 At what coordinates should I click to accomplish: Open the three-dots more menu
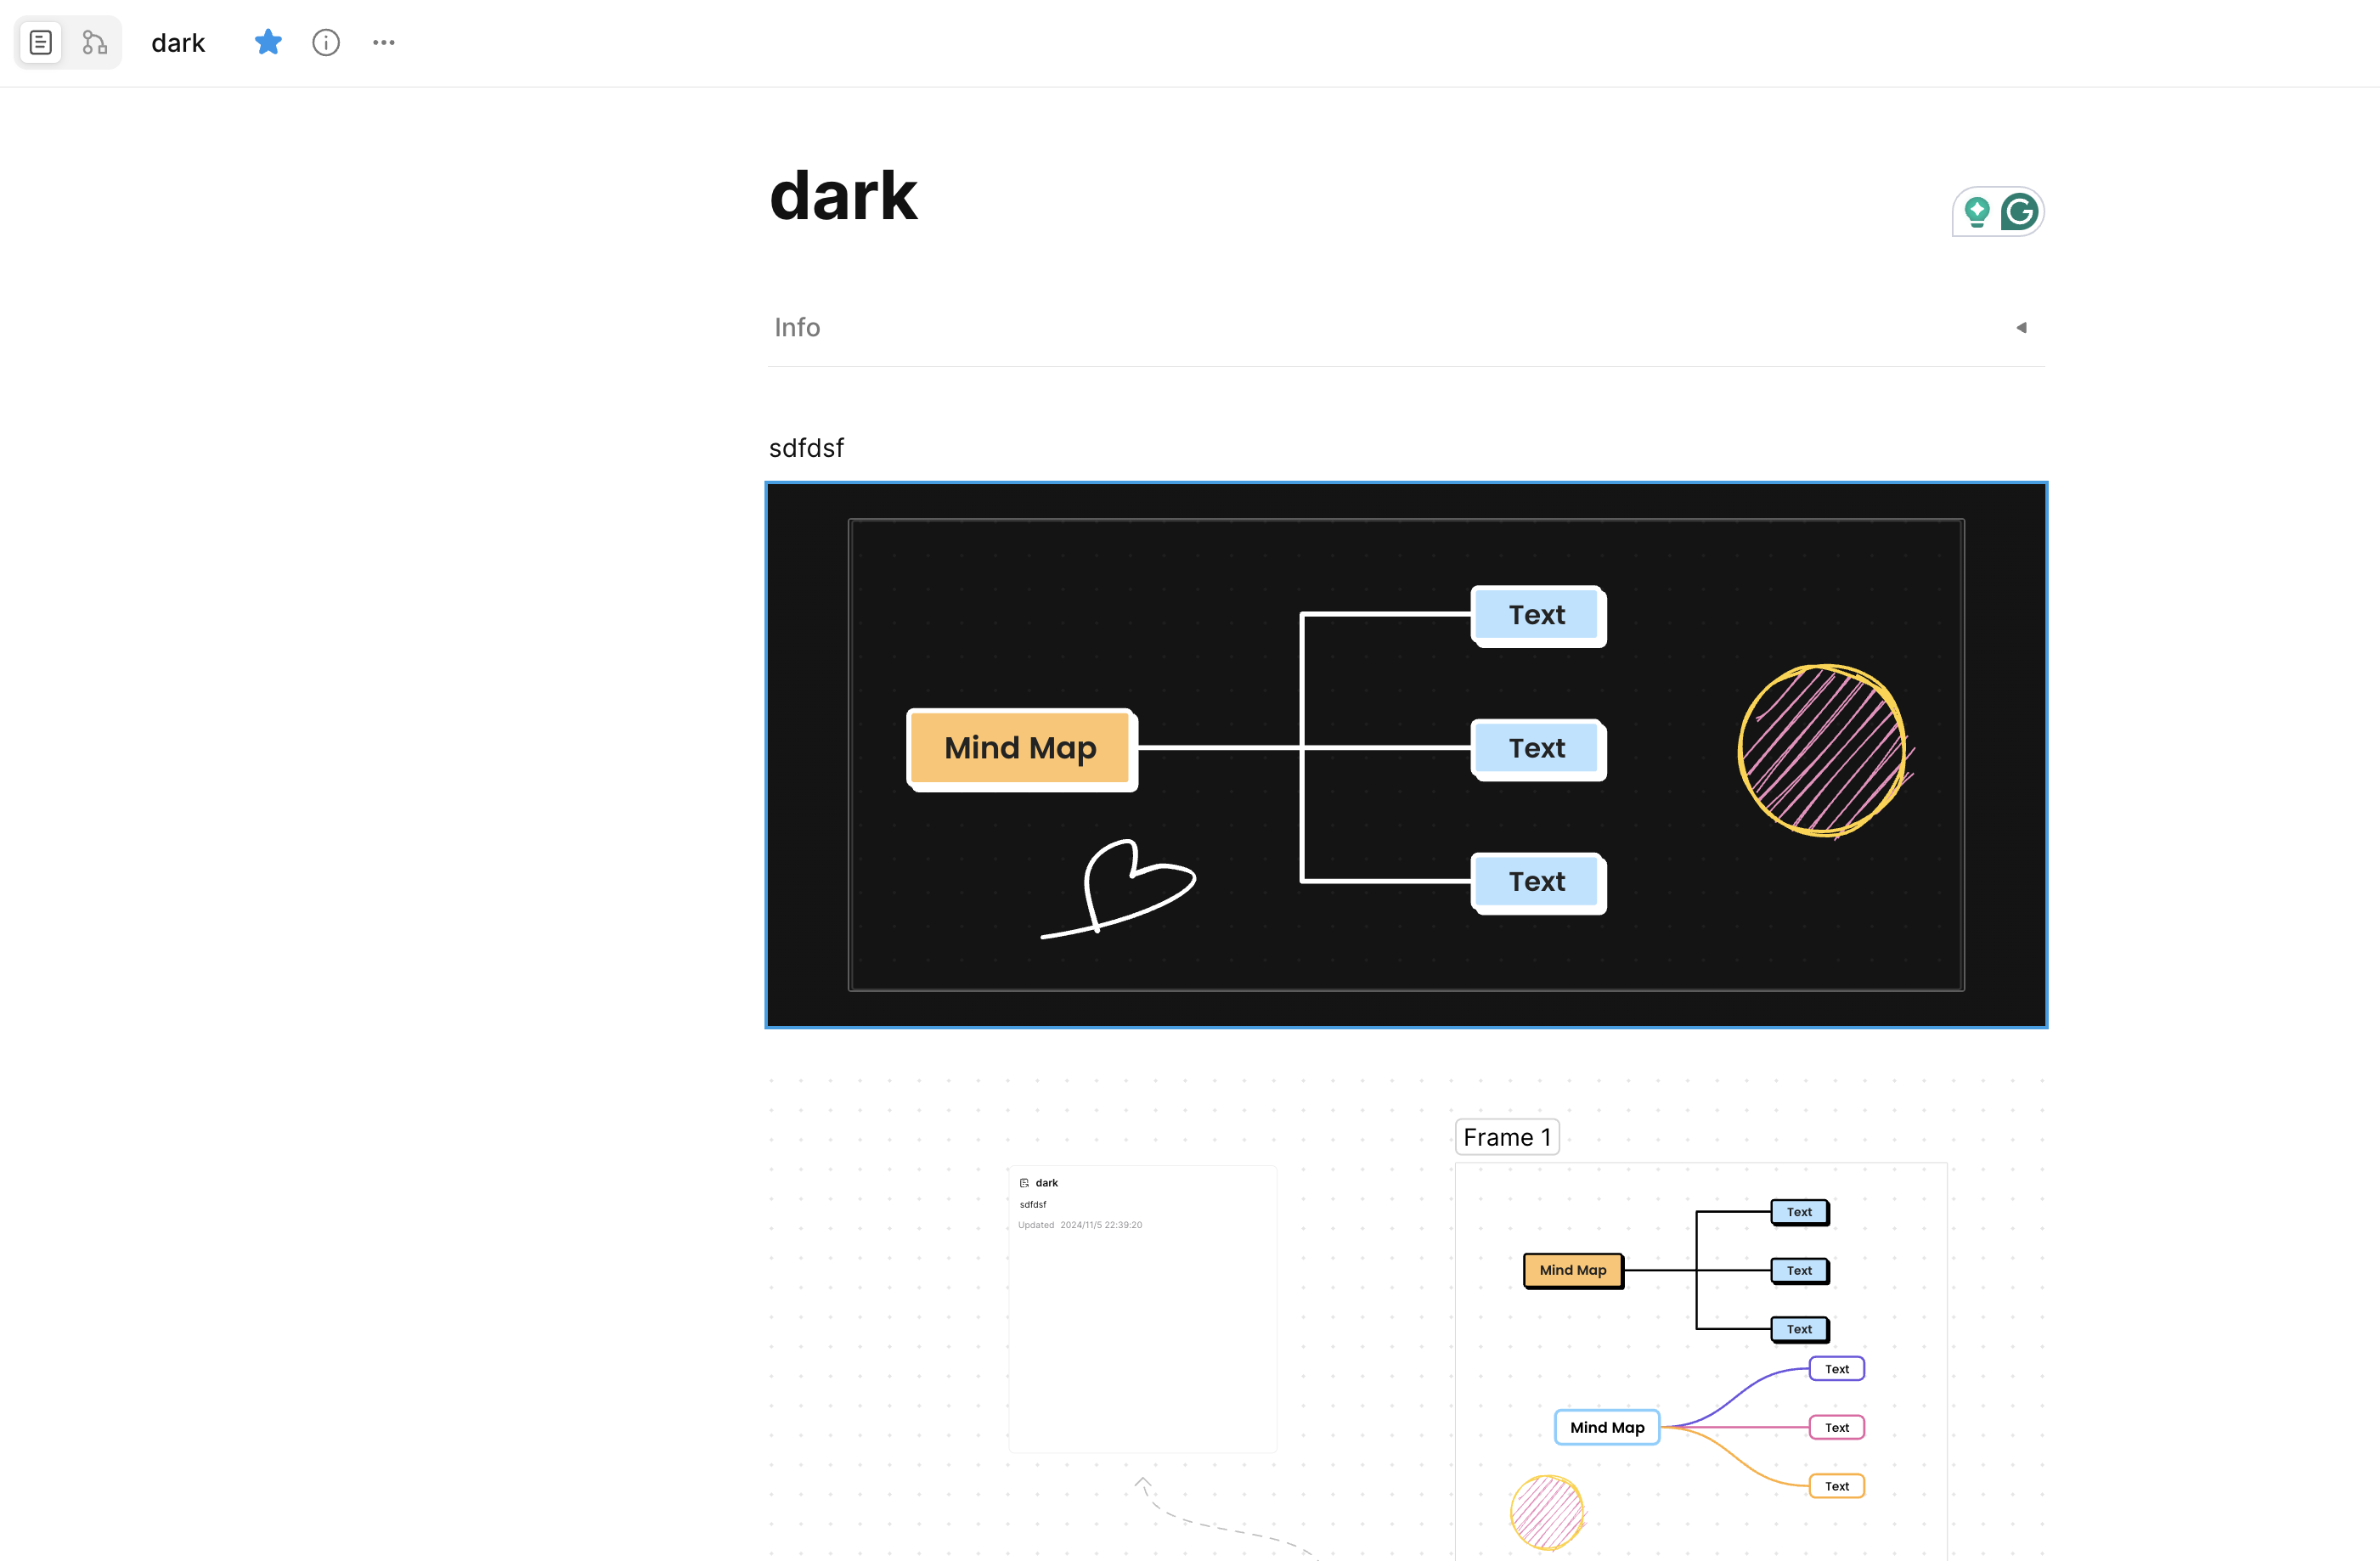384,43
